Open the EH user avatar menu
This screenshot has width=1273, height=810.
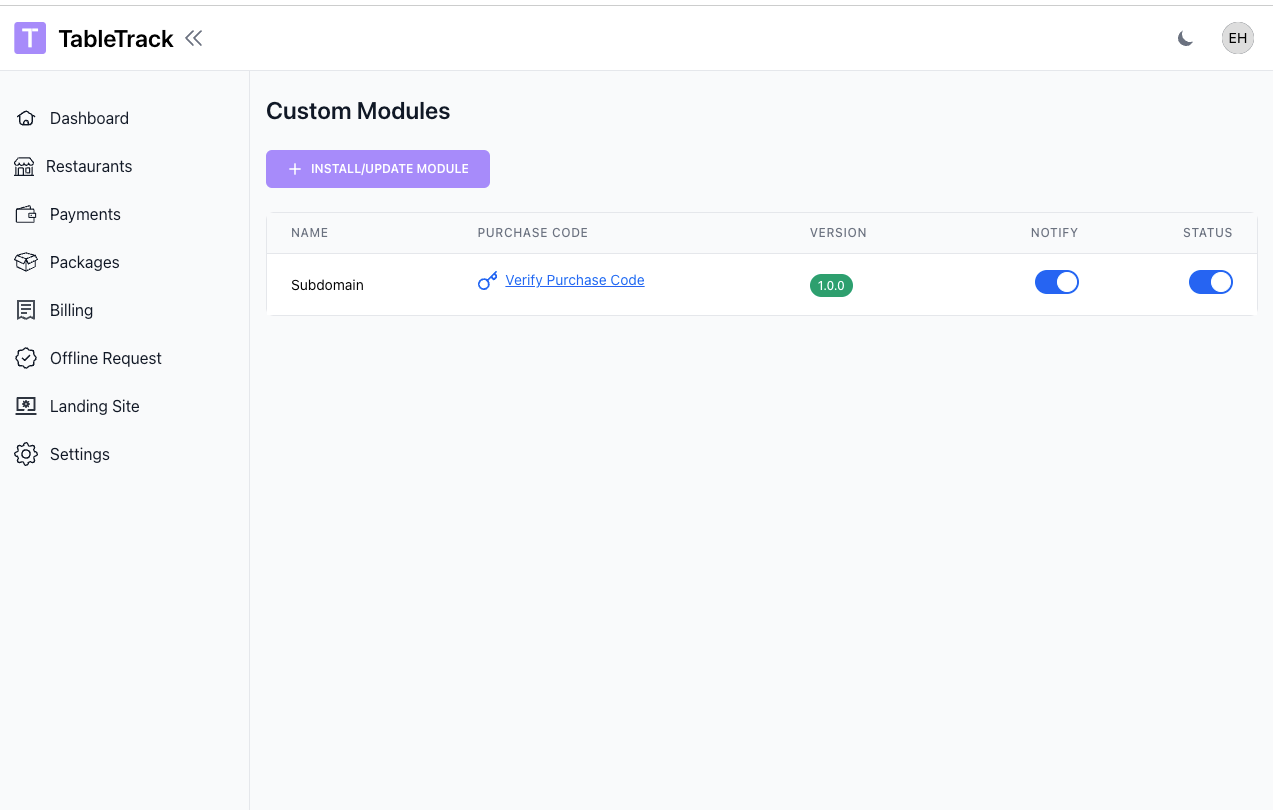(x=1237, y=38)
